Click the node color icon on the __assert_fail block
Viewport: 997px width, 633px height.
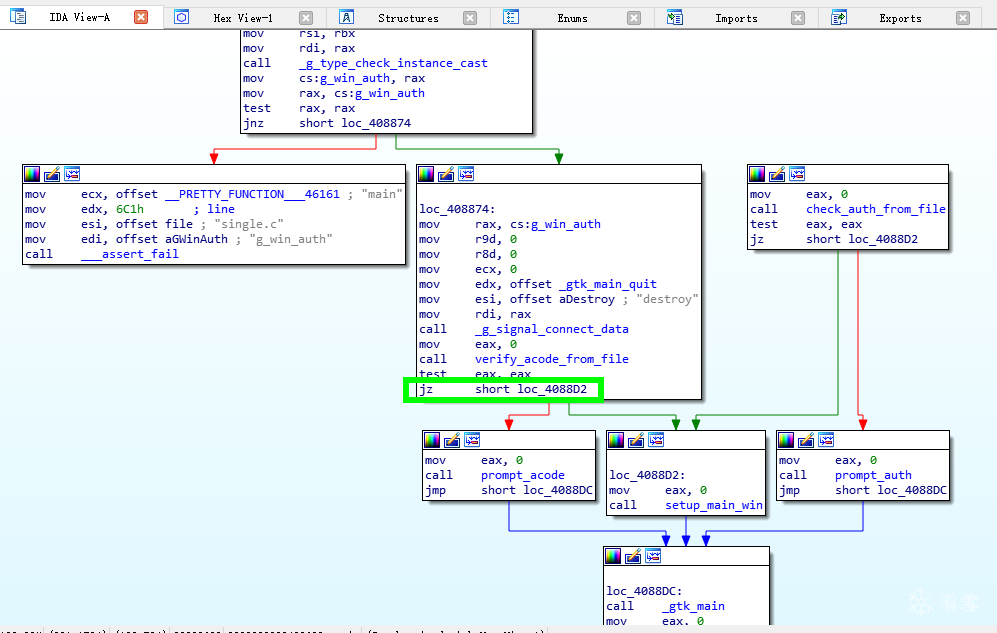point(32,174)
